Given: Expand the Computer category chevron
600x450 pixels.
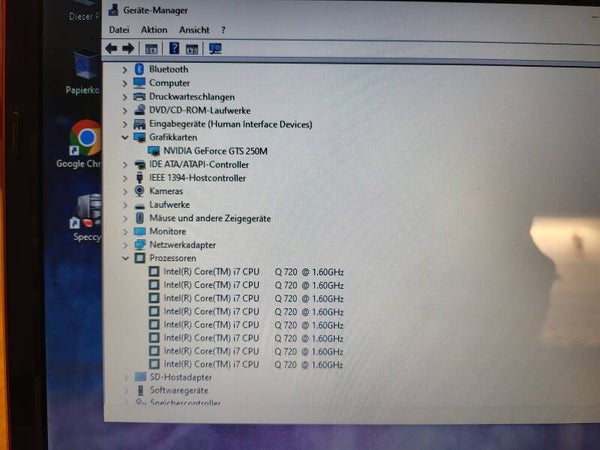Looking at the screenshot, I should (x=125, y=83).
